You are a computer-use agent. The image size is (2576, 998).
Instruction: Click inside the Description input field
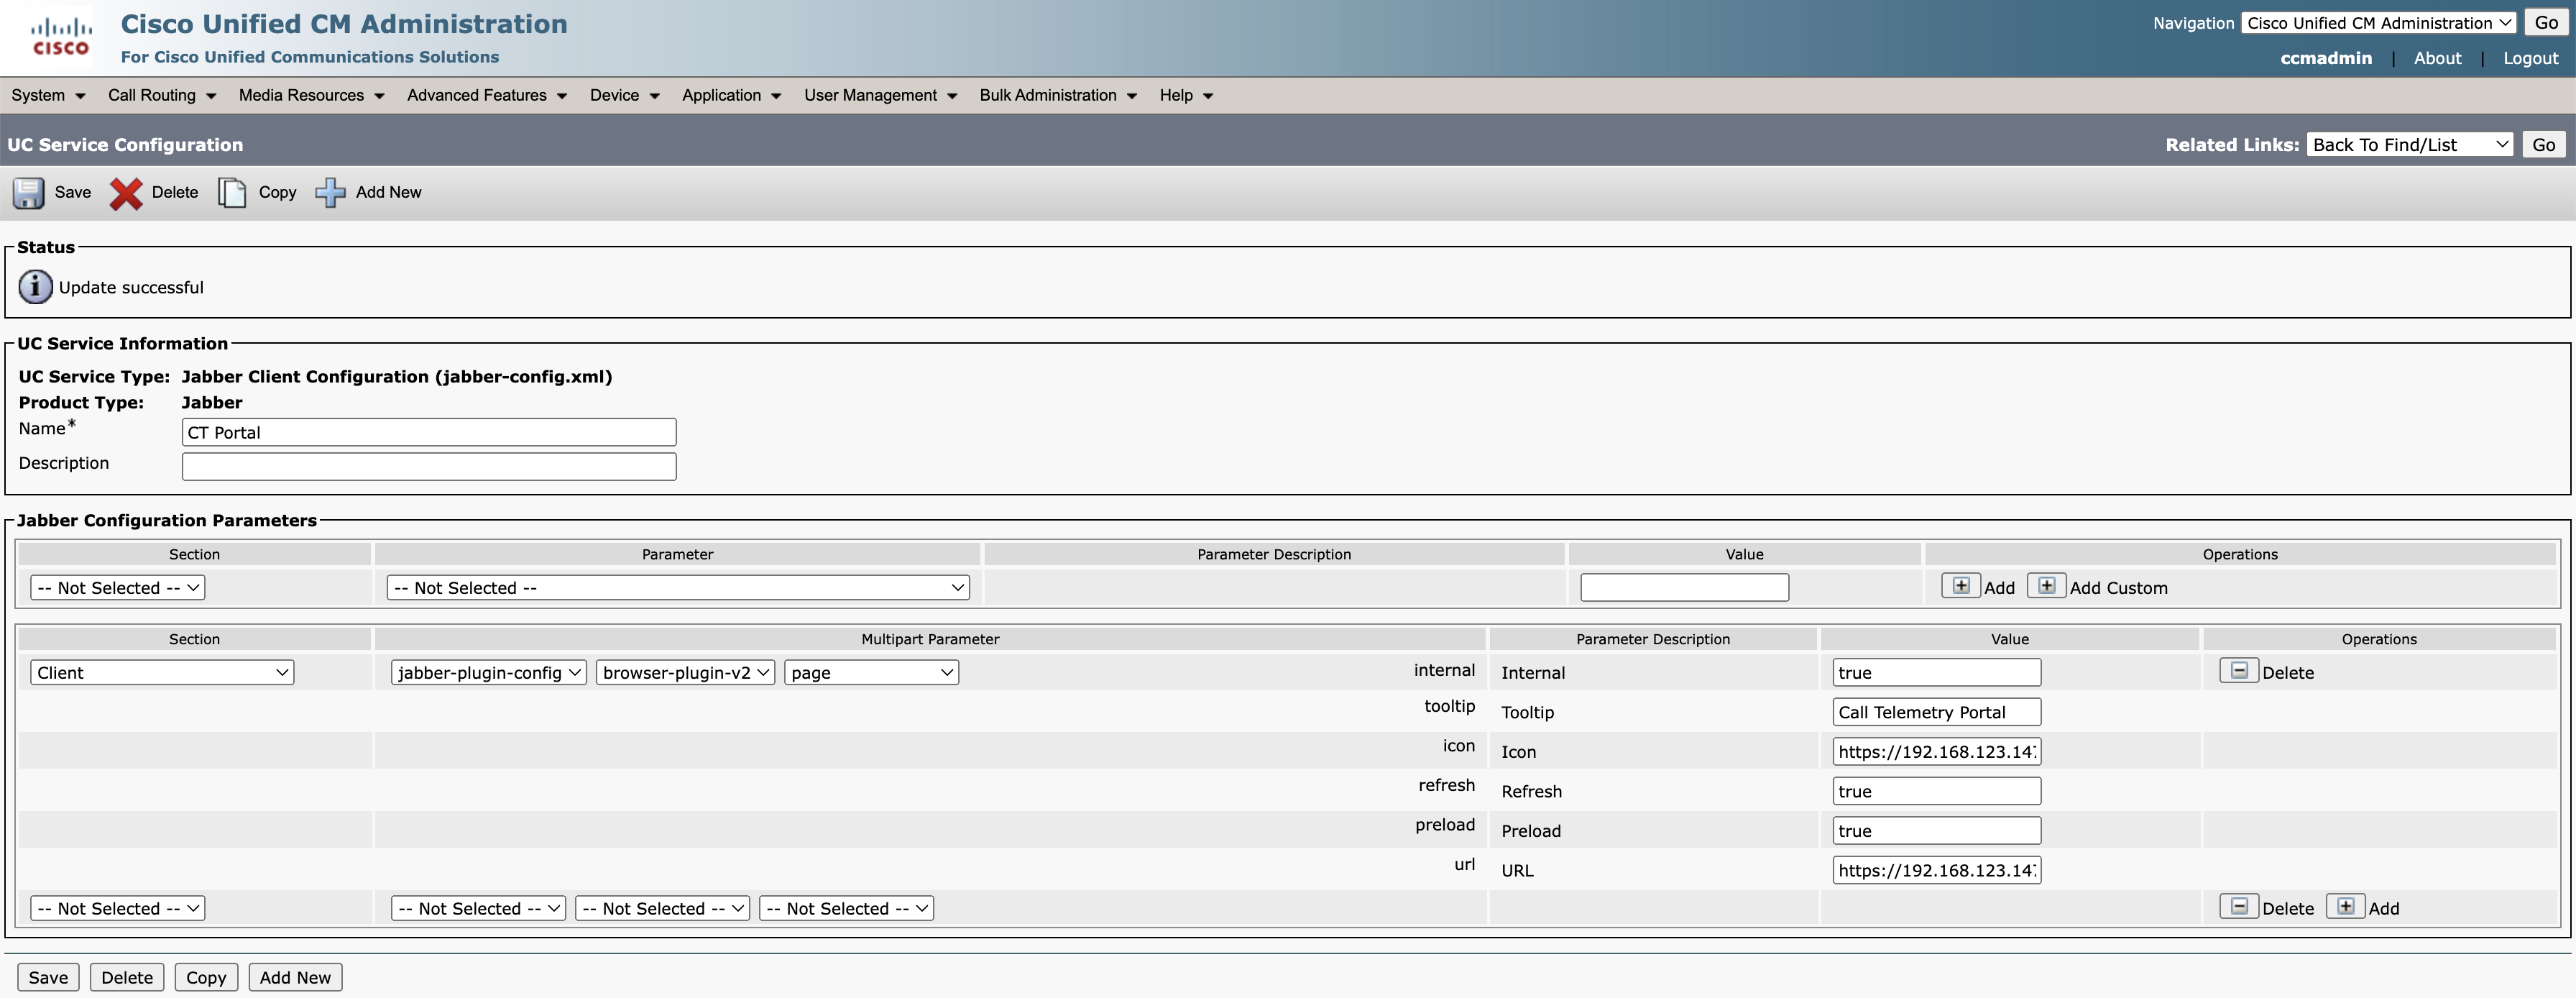coord(428,466)
